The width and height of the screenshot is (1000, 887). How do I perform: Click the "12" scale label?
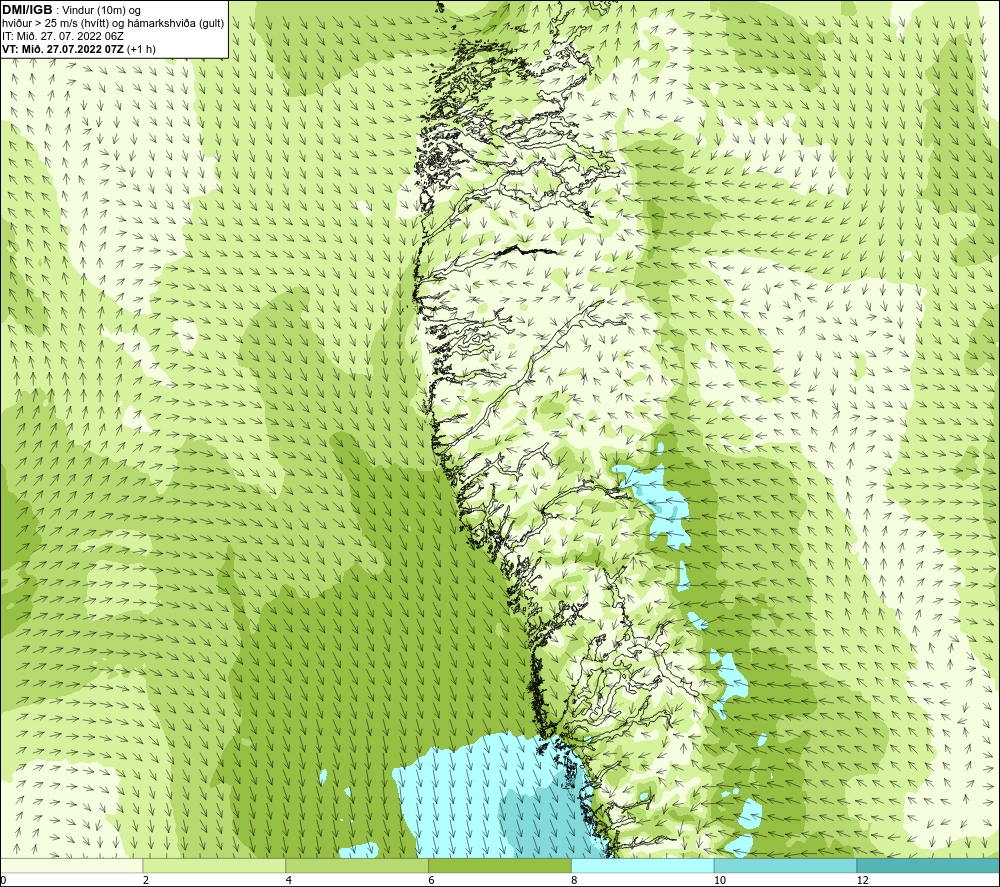(863, 881)
